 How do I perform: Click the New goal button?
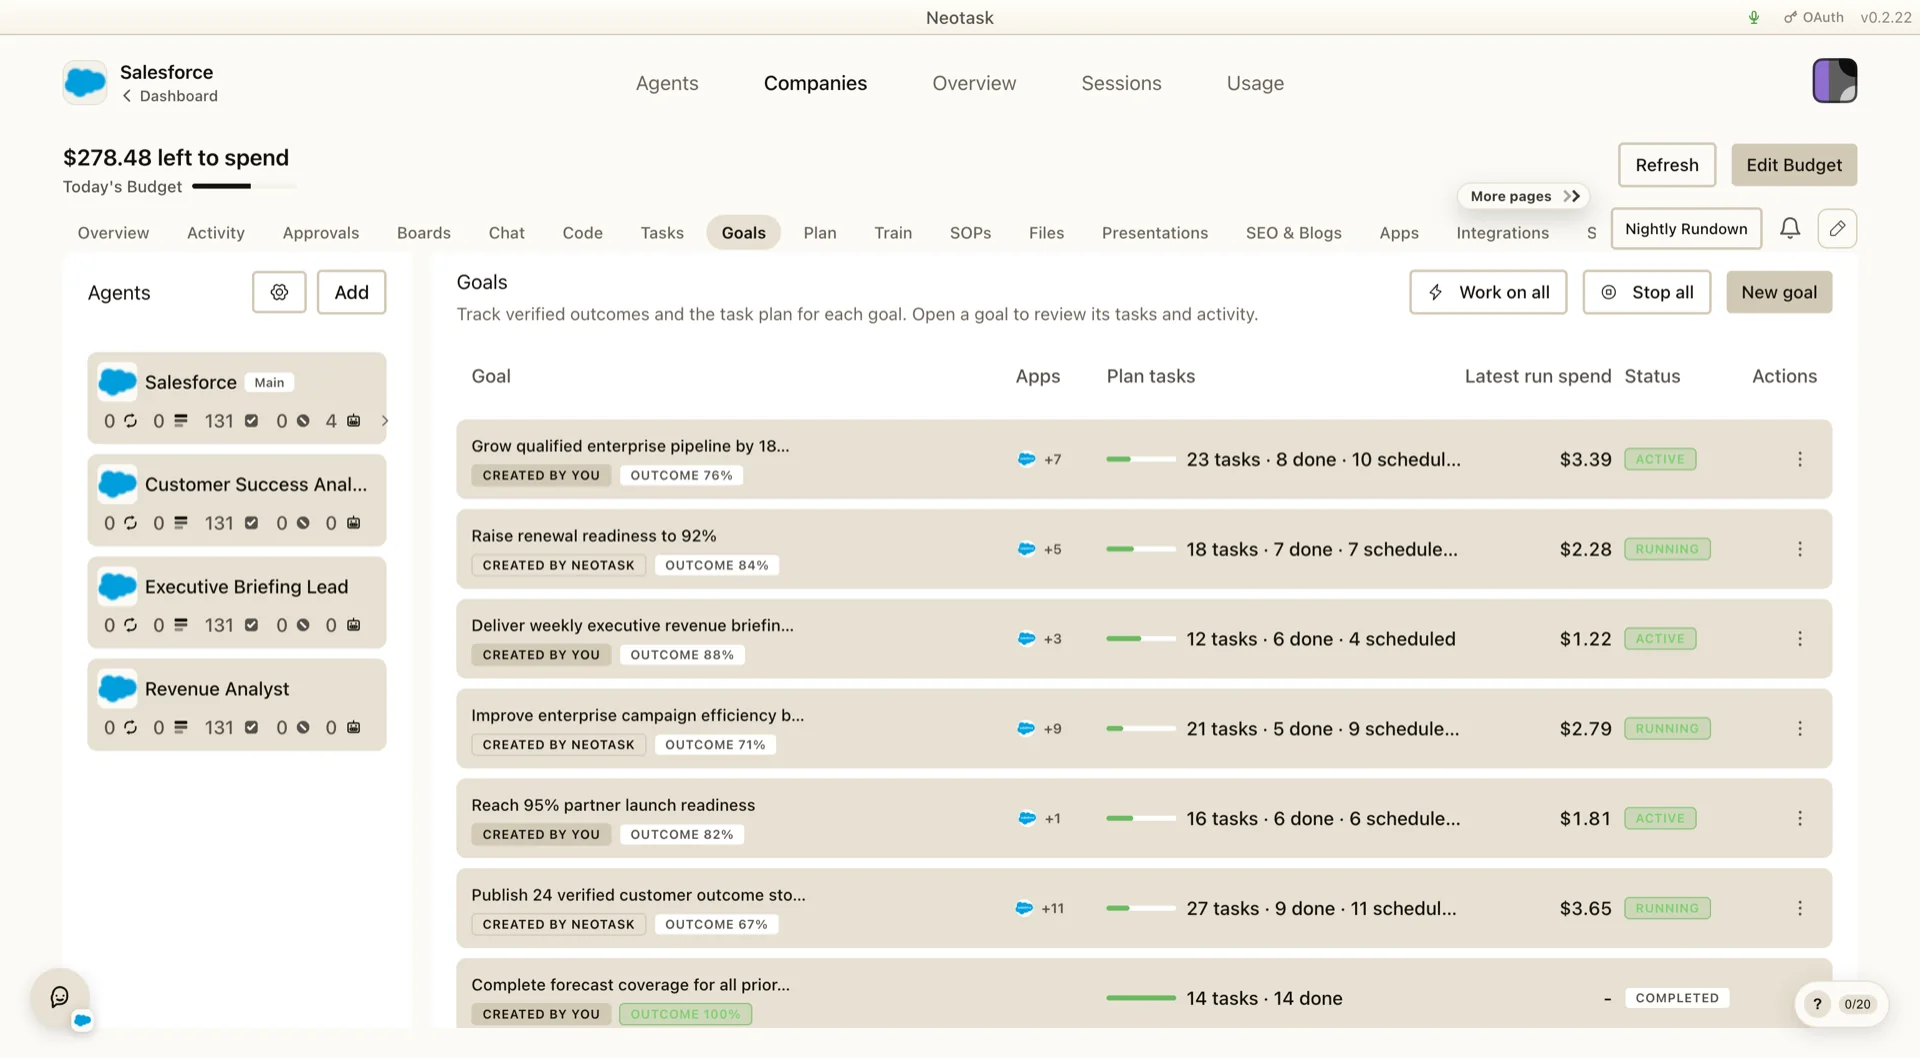tap(1779, 292)
